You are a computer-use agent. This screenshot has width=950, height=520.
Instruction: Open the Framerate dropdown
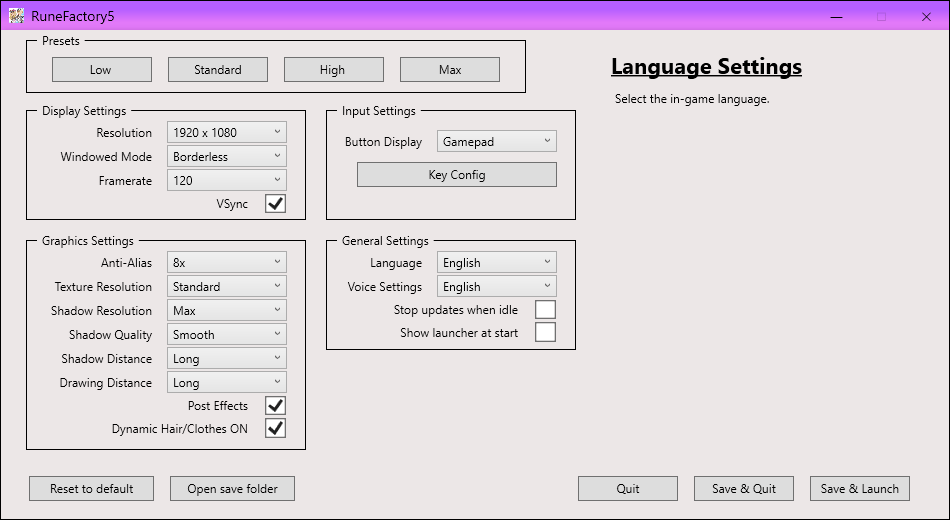(x=226, y=181)
